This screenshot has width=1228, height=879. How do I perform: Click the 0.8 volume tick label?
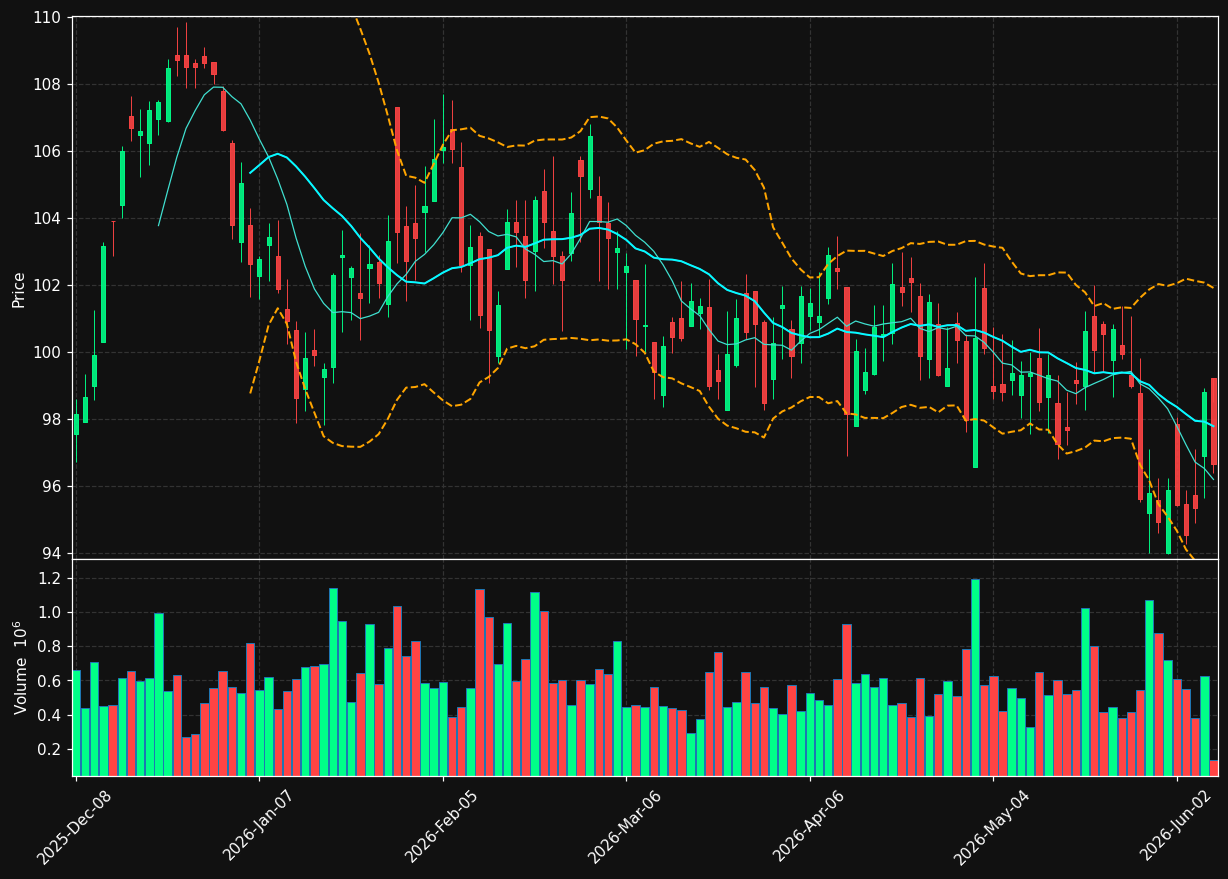50,647
